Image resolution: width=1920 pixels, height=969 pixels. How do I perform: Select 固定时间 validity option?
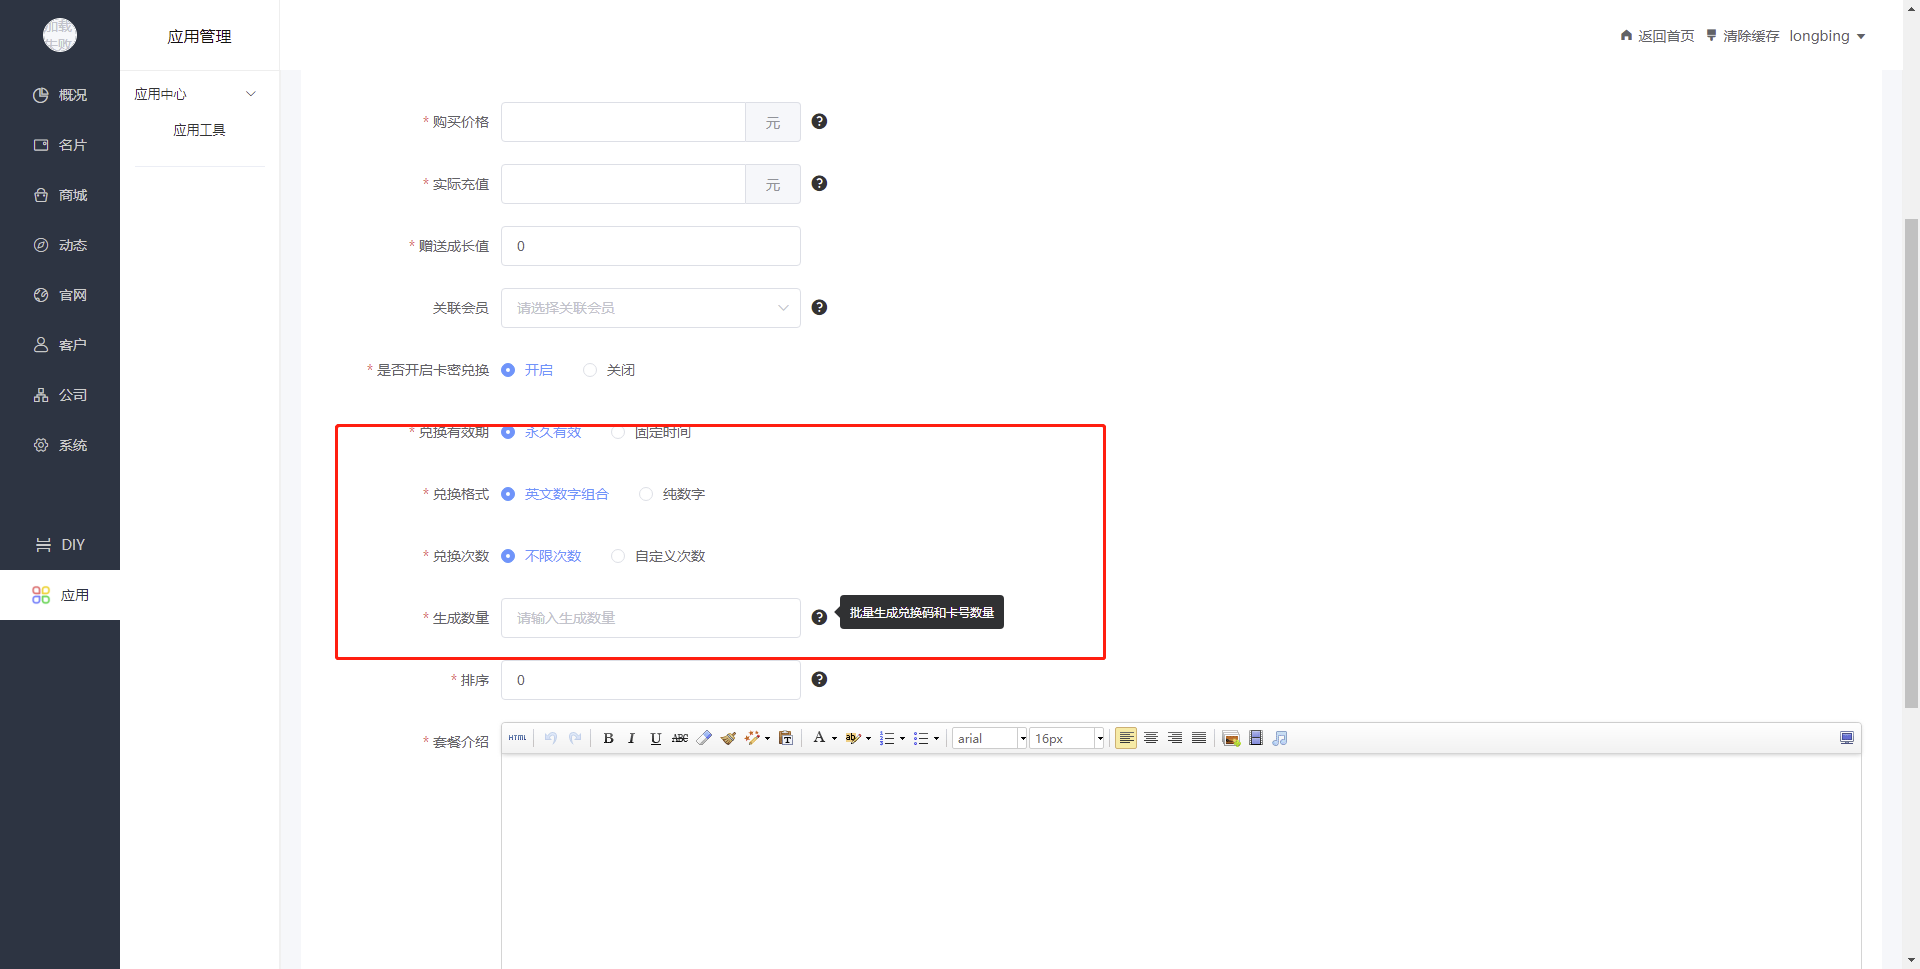(x=651, y=432)
